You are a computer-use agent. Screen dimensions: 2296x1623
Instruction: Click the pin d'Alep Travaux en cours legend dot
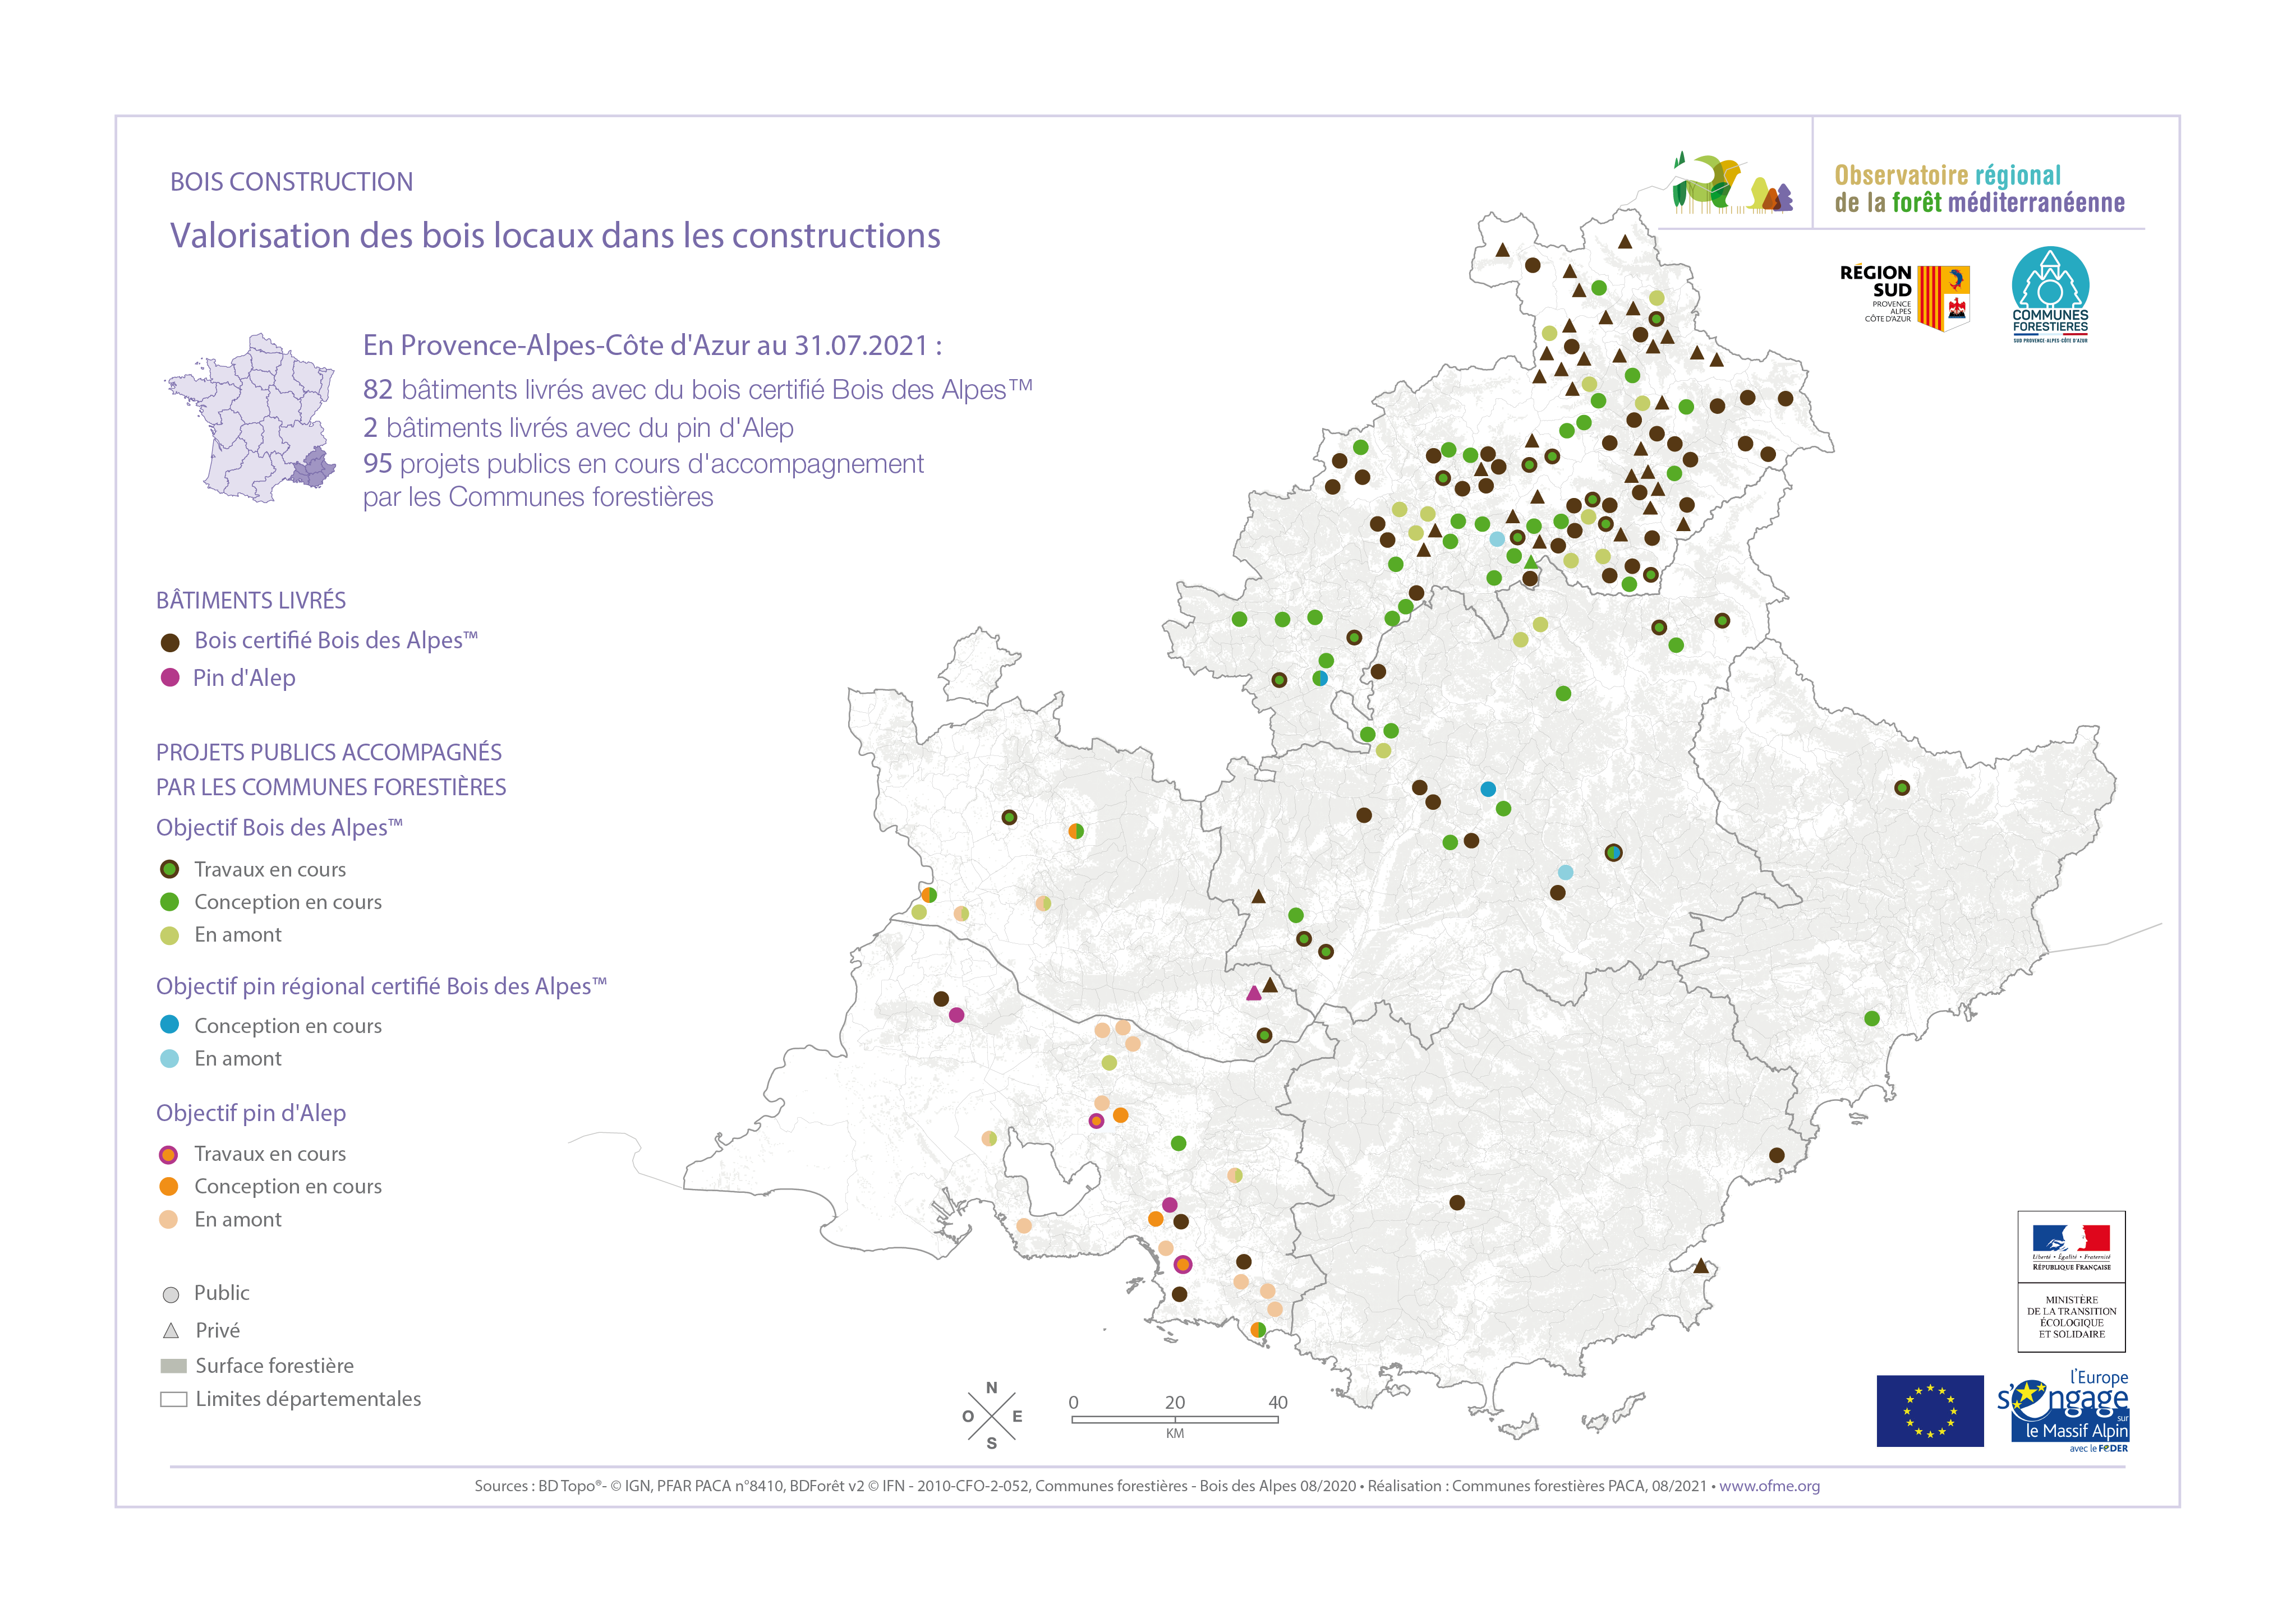pyautogui.click(x=169, y=1155)
